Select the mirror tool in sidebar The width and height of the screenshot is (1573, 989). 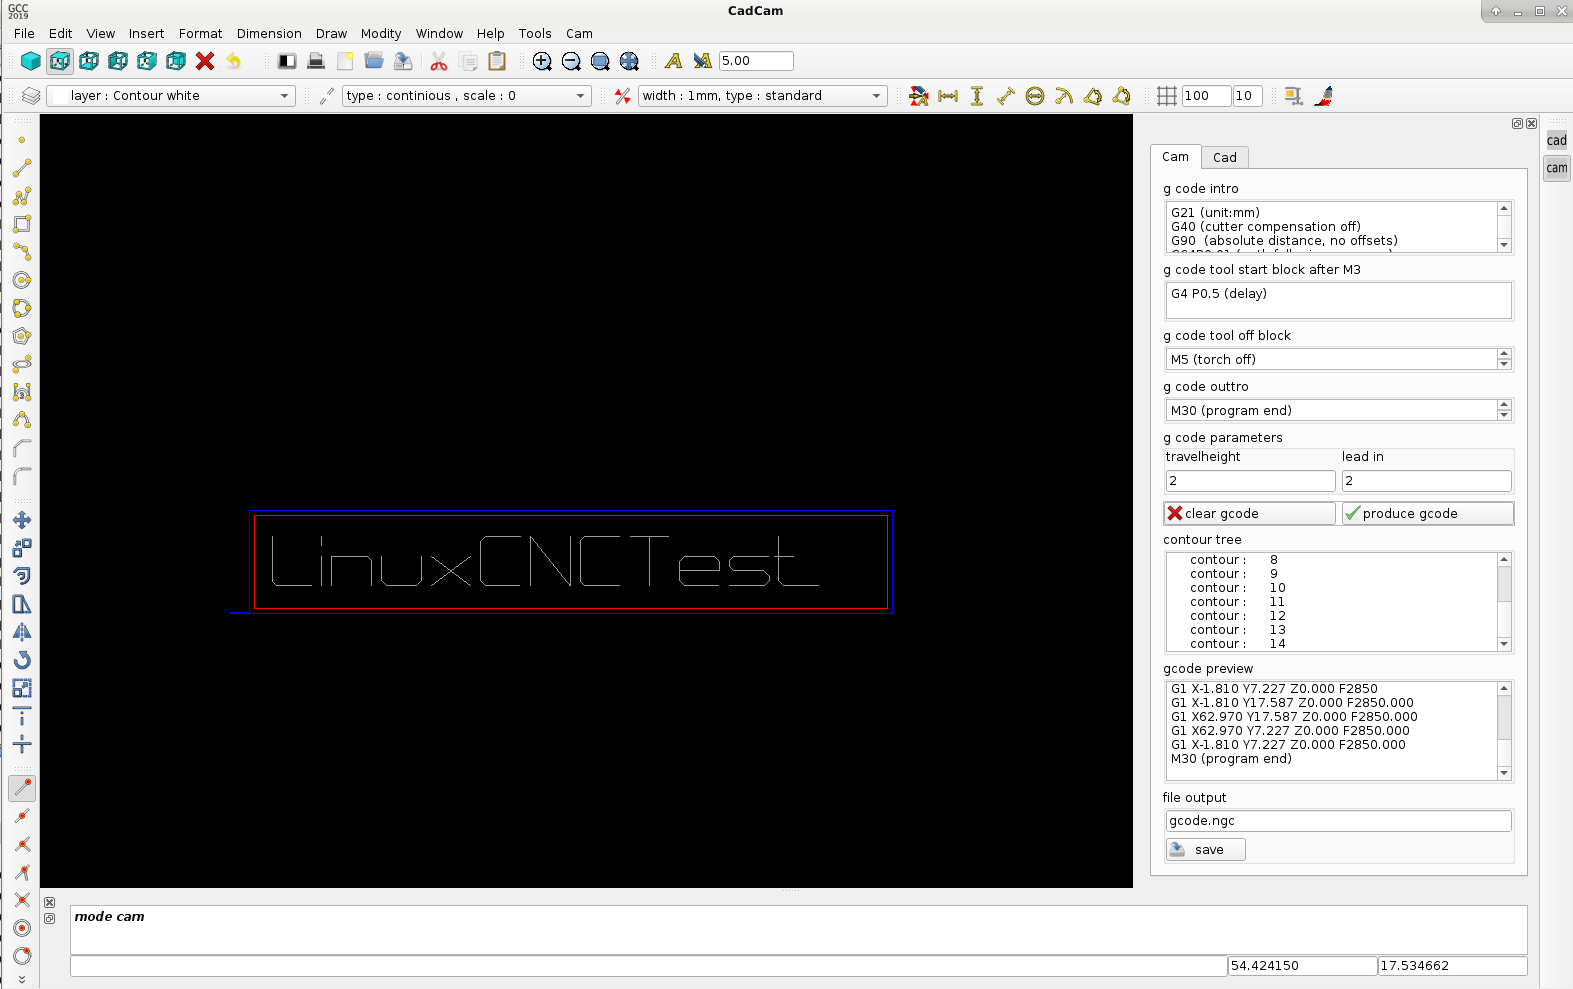click(22, 632)
